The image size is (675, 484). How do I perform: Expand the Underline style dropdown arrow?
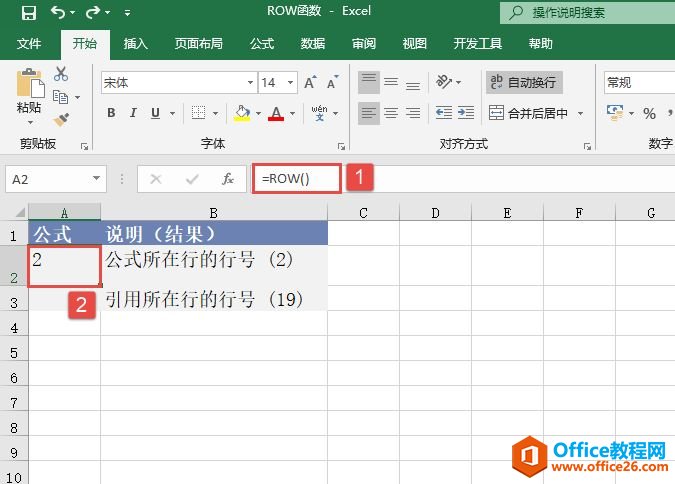[172, 113]
